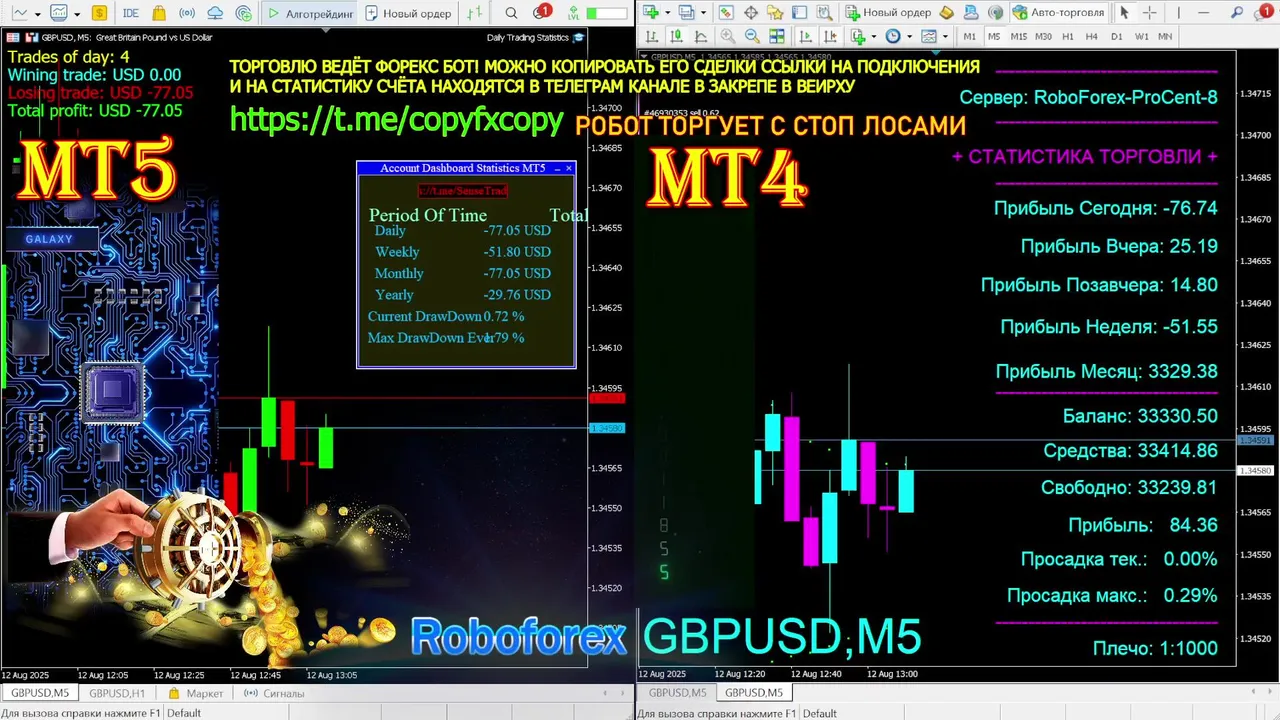This screenshot has height=720, width=1280.
Task: Select the MT4 cursor arrow tool
Action: click(1124, 13)
